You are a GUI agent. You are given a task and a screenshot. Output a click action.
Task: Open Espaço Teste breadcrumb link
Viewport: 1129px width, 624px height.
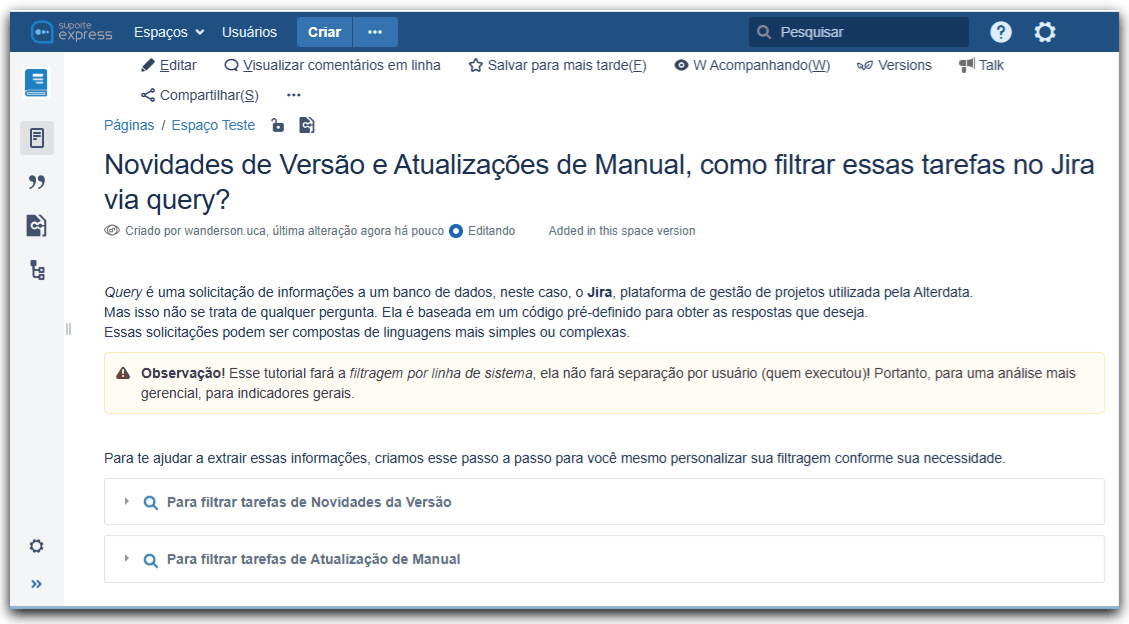tap(213, 125)
